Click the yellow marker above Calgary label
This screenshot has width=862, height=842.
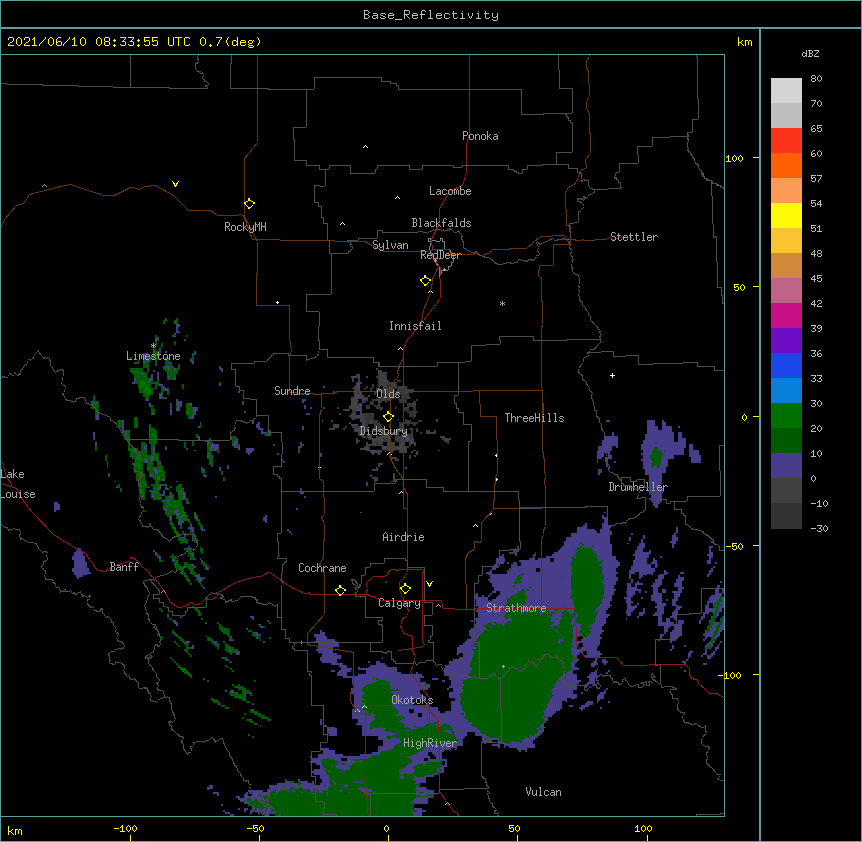point(405,589)
